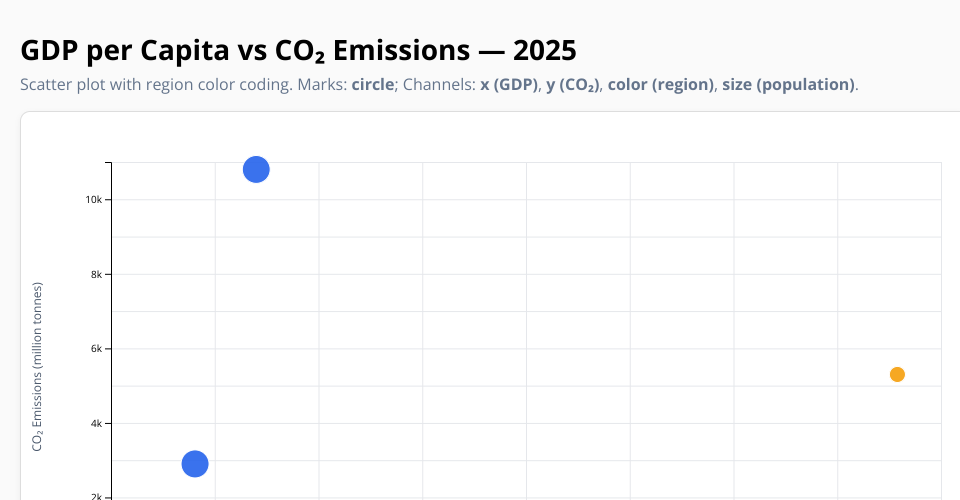Image resolution: width=960 pixels, height=500 pixels.
Task: Click the bold "x (GDP)" channel text
Action: click(509, 85)
